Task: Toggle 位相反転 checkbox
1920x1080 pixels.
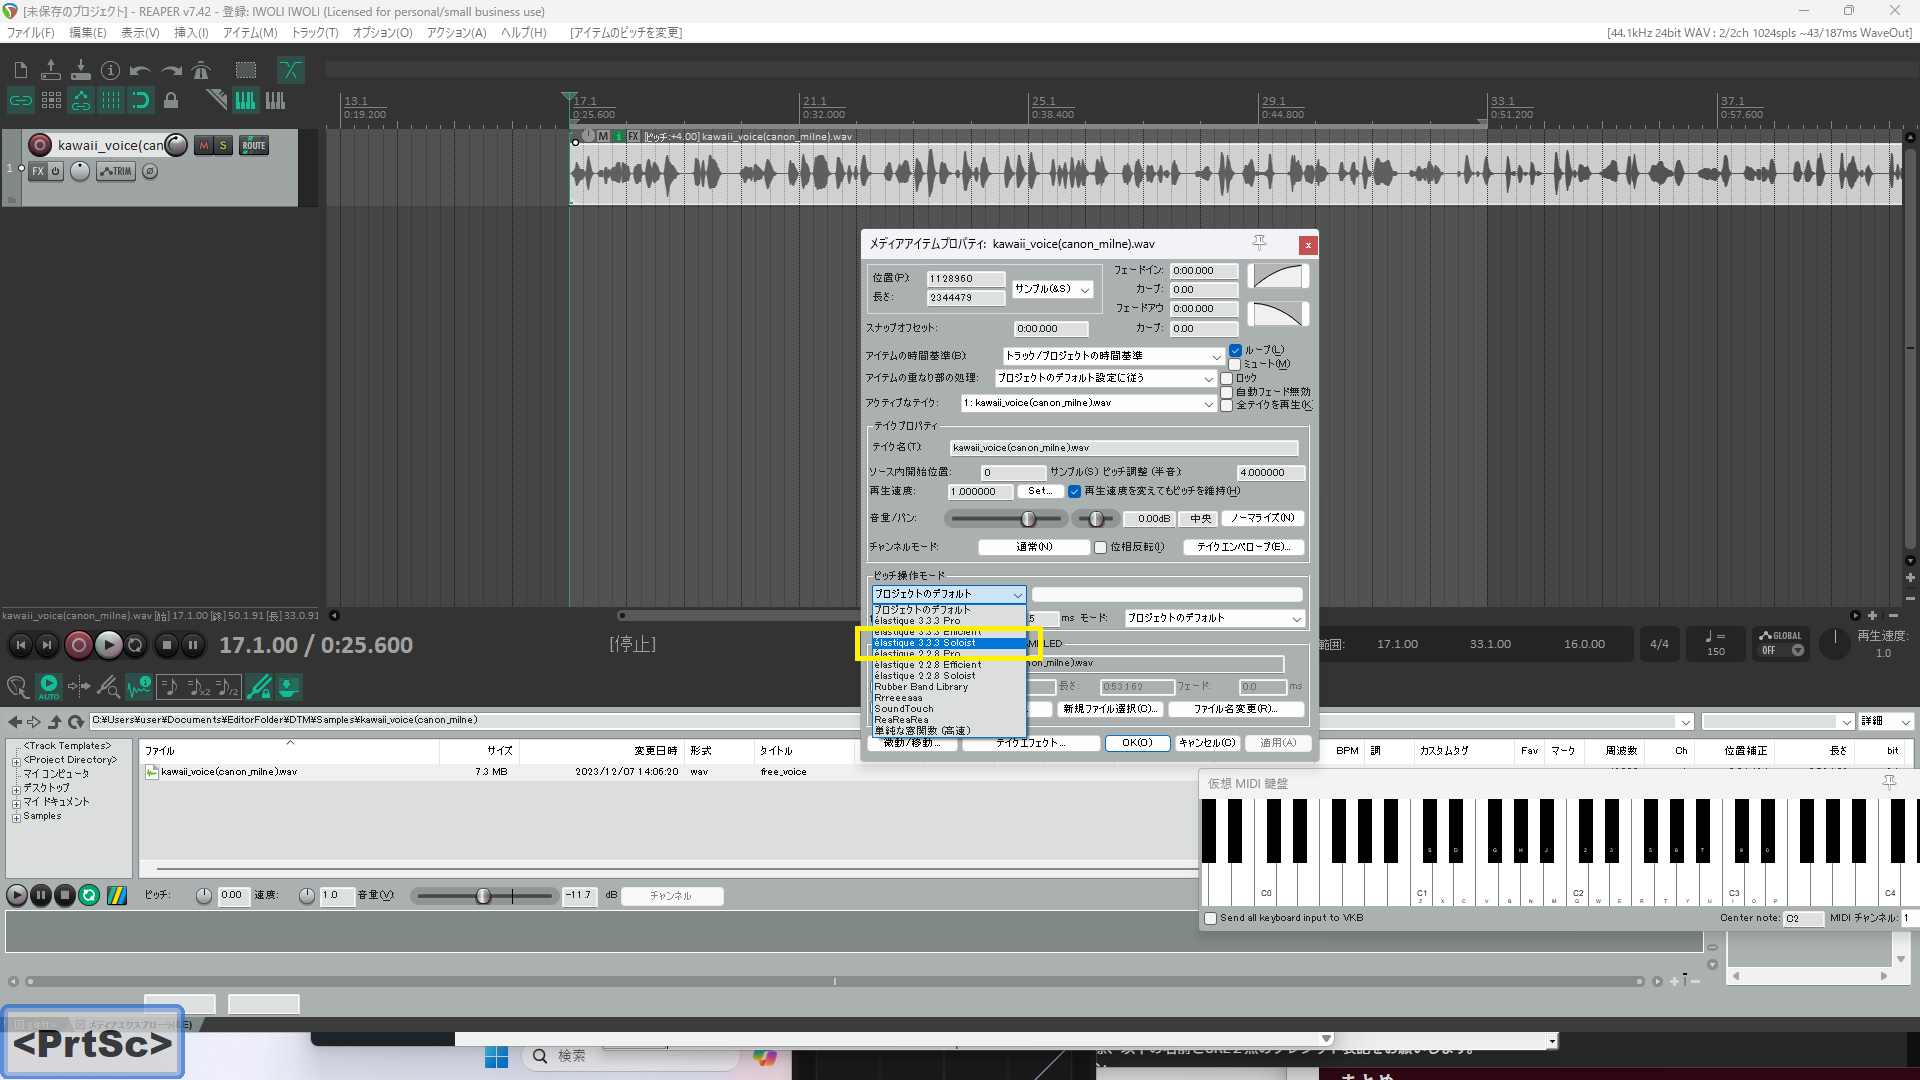Action: (x=1100, y=547)
